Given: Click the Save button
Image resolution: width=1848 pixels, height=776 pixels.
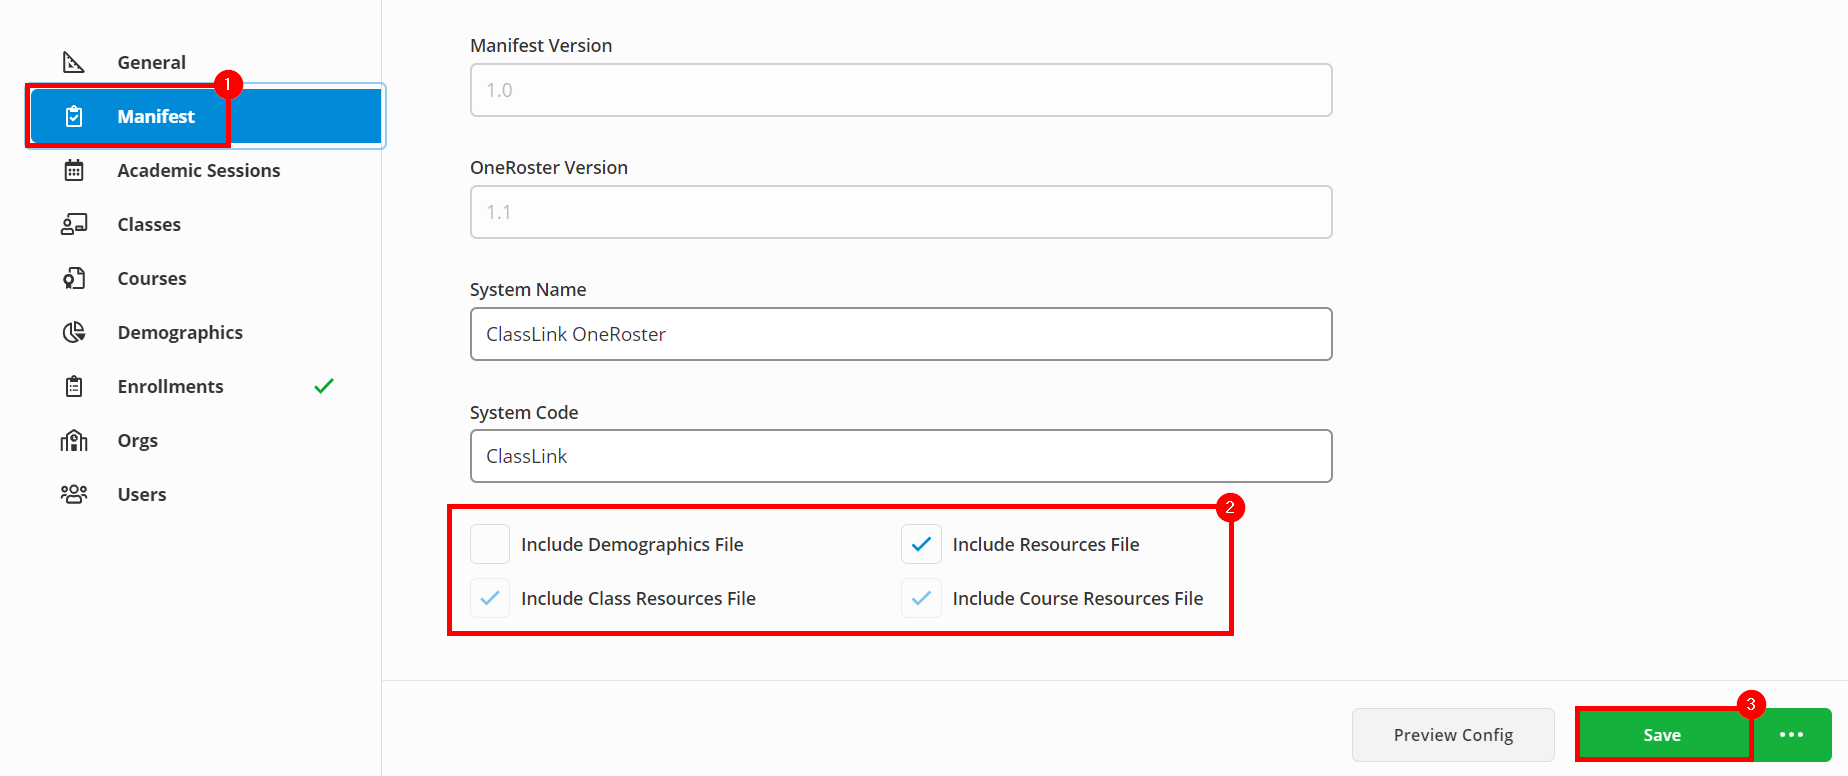Looking at the screenshot, I should (1662, 734).
